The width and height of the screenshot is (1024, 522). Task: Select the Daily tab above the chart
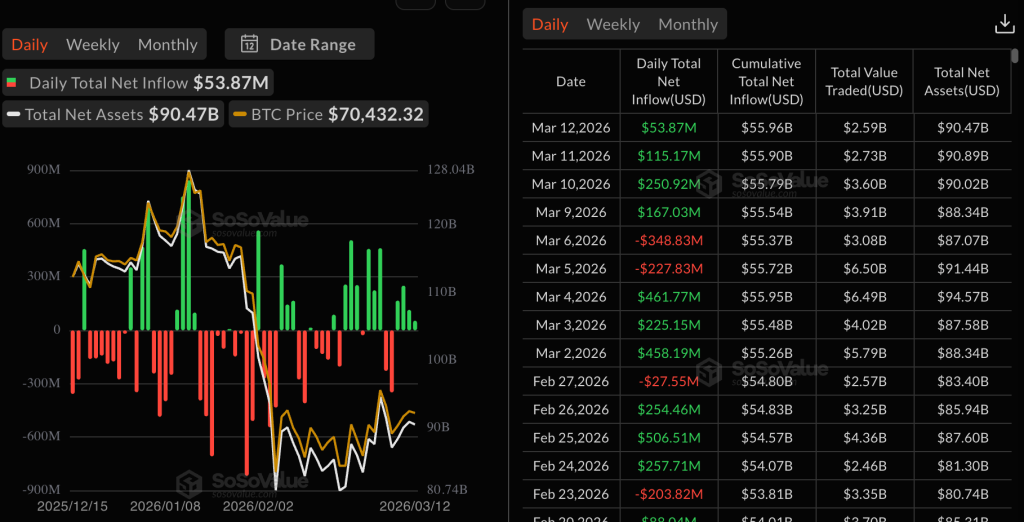30,44
